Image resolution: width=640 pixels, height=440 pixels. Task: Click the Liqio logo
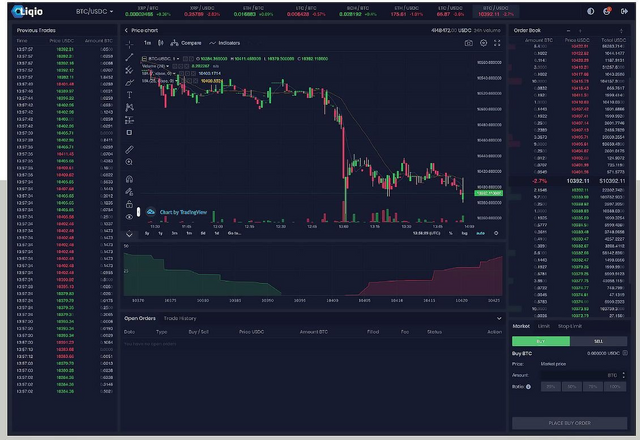tap(27, 11)
